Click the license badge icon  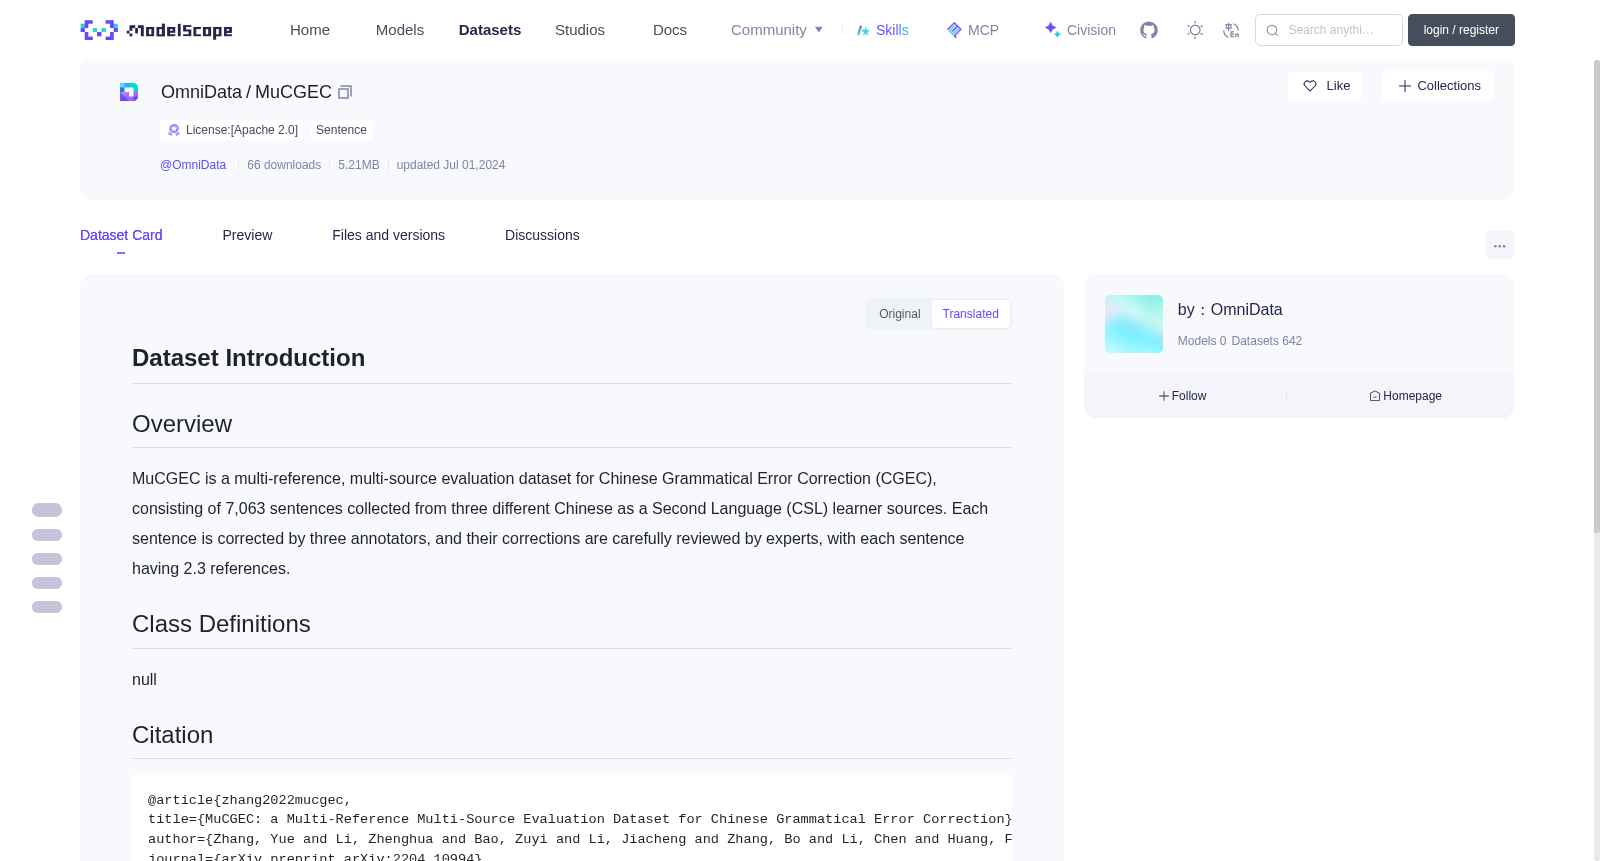click(x=174, y=130)
